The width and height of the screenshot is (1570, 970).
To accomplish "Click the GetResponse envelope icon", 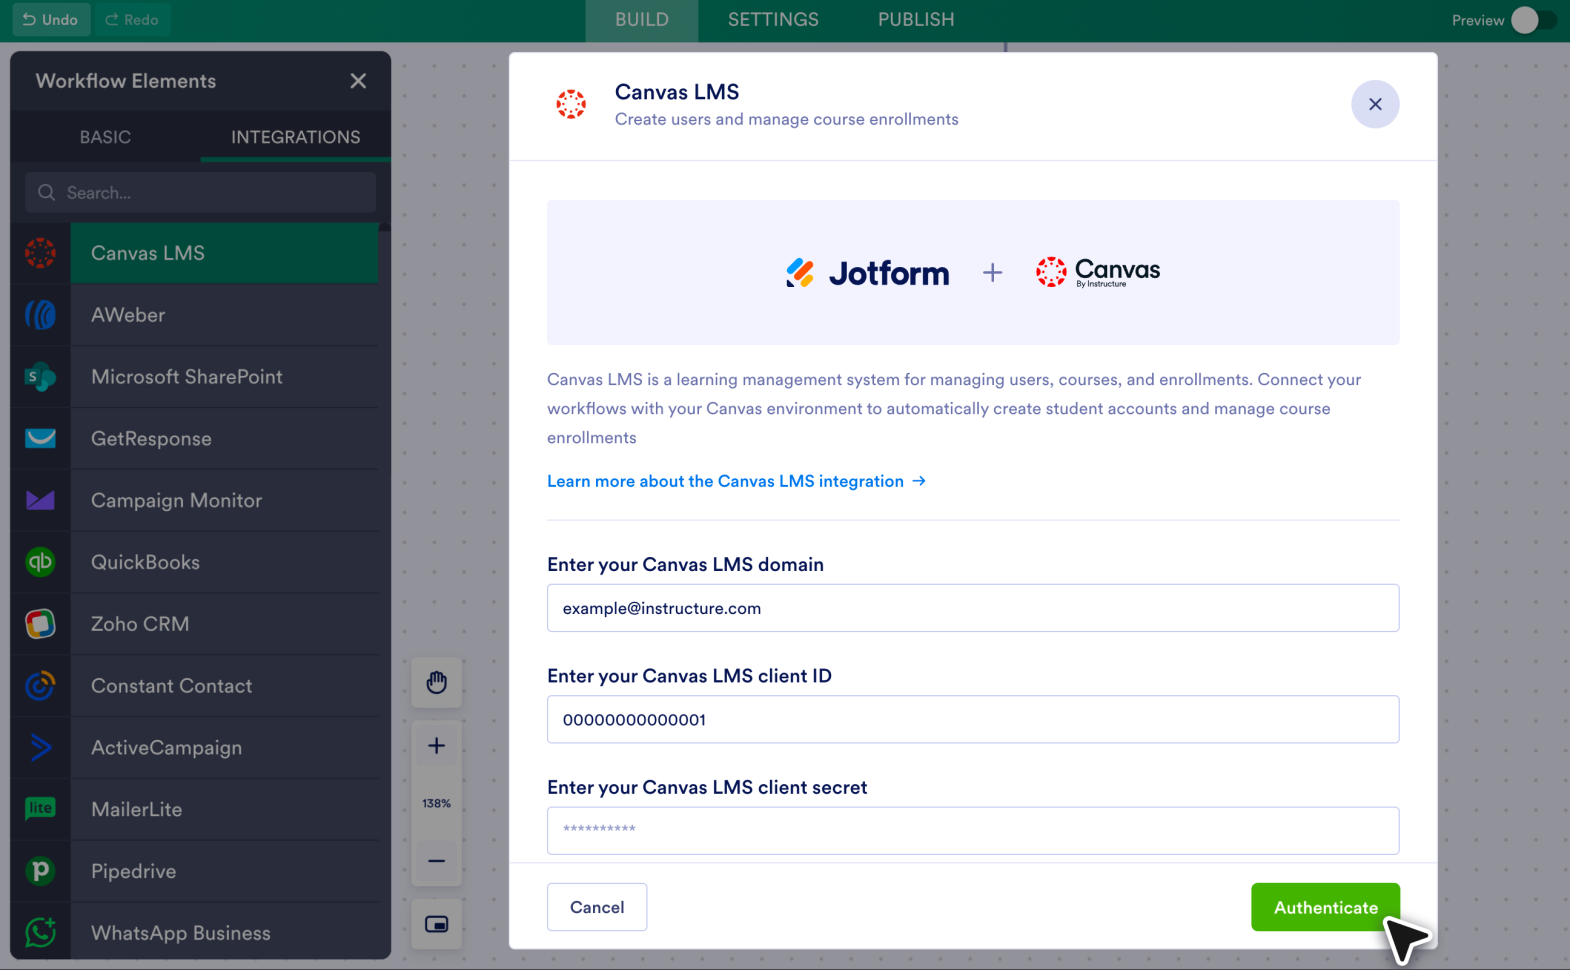I will click(x=40, y=438).
